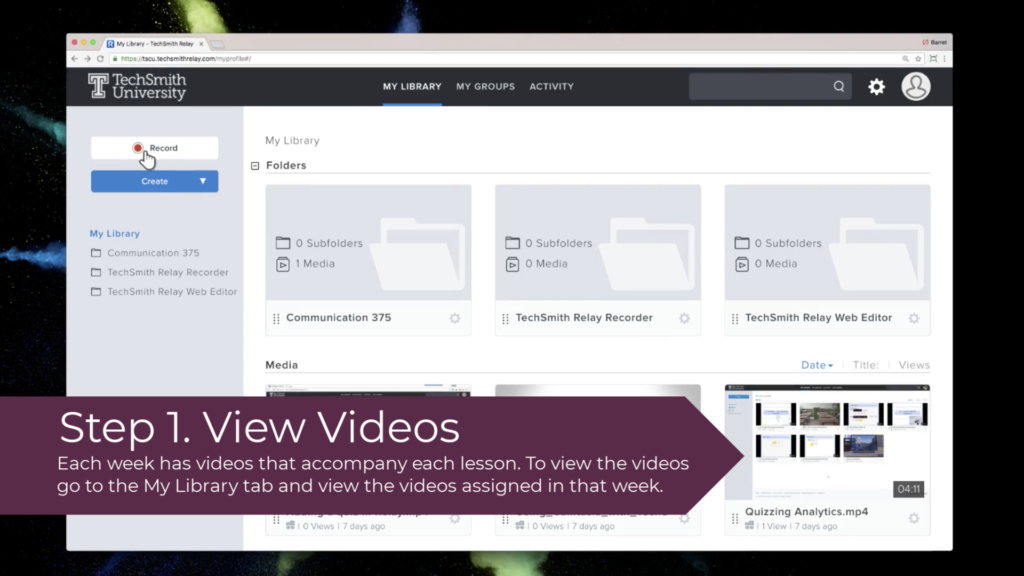Open TechSmith Relay Web Editor in the sidebar

172,292
